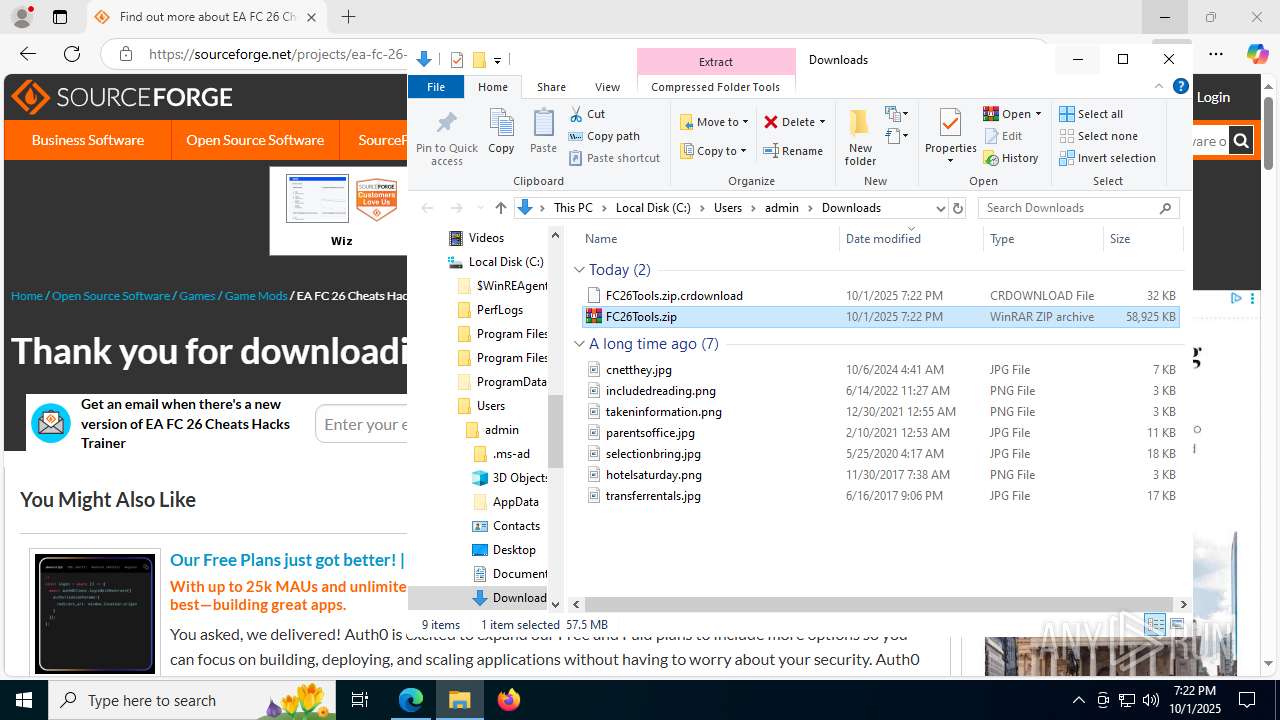Select Desktop in navigation pane

pyautogui.click(x=504, y=550)
